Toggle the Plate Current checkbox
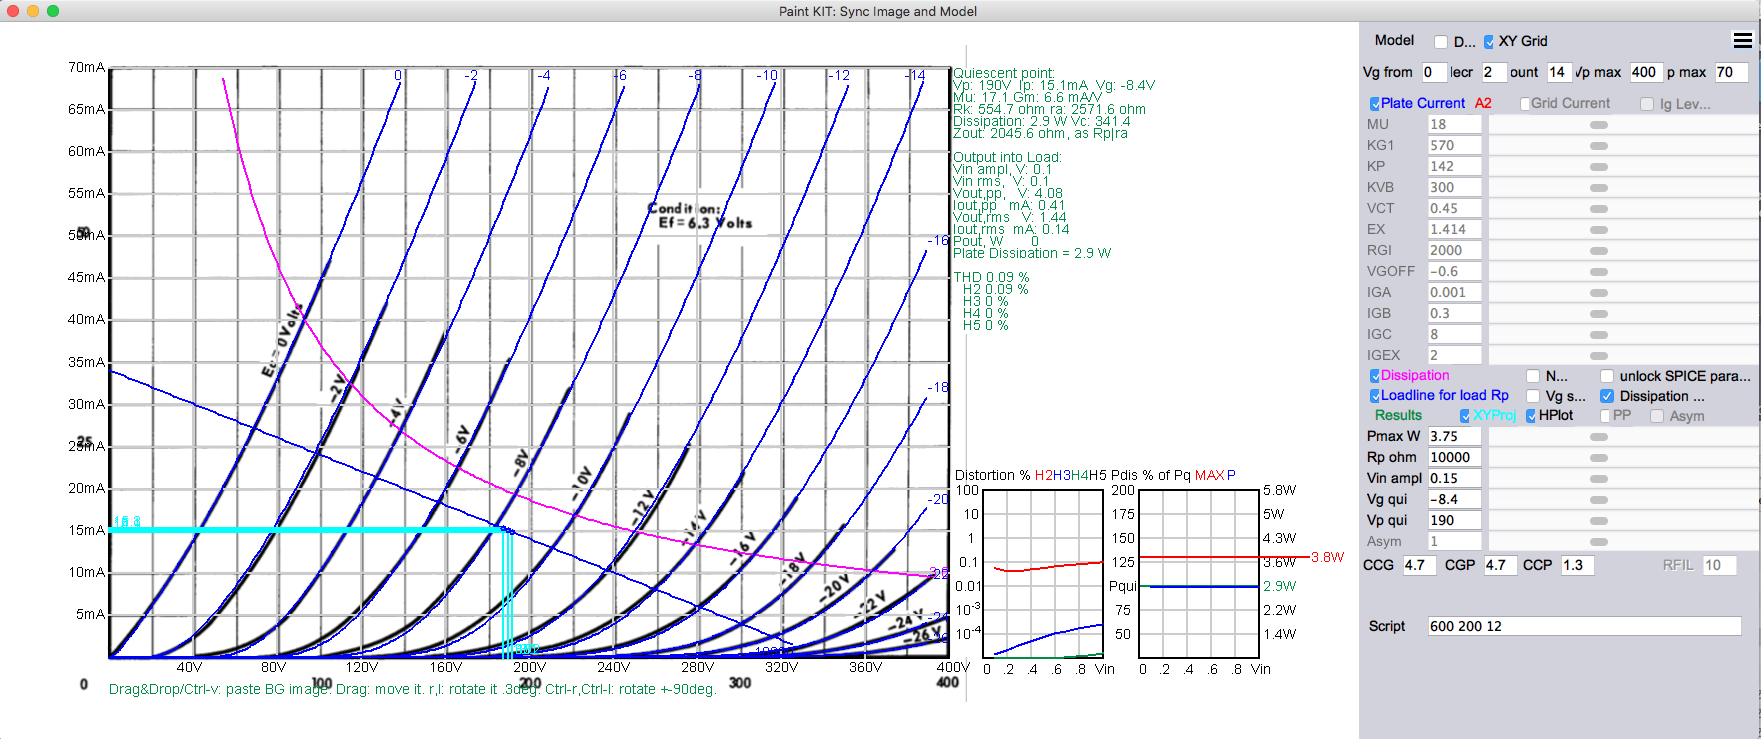The image size is (1761, 739). coord(1375,104)
